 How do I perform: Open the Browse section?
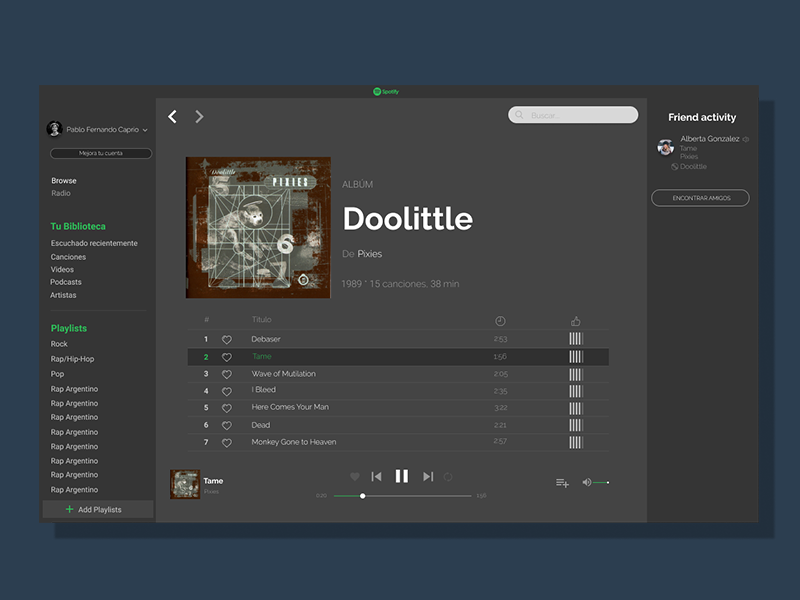(64, 181)
